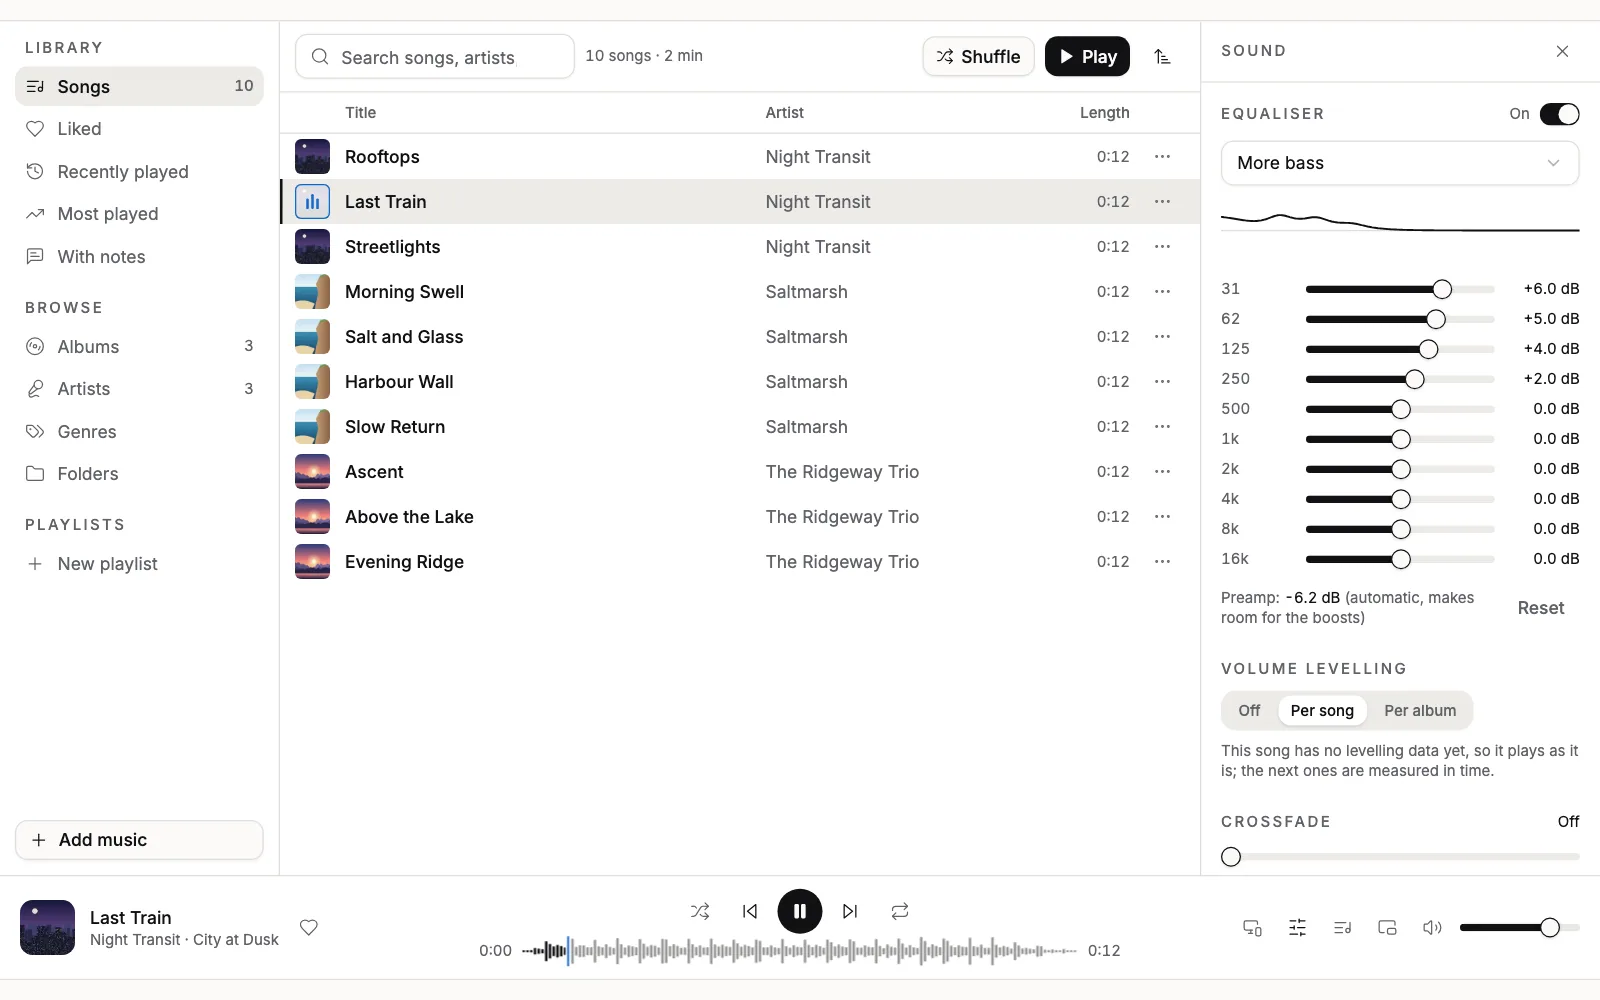Click the crossfade slider handle
The width and height of the screenshot is (1600, 1000).
(1231, 857)
